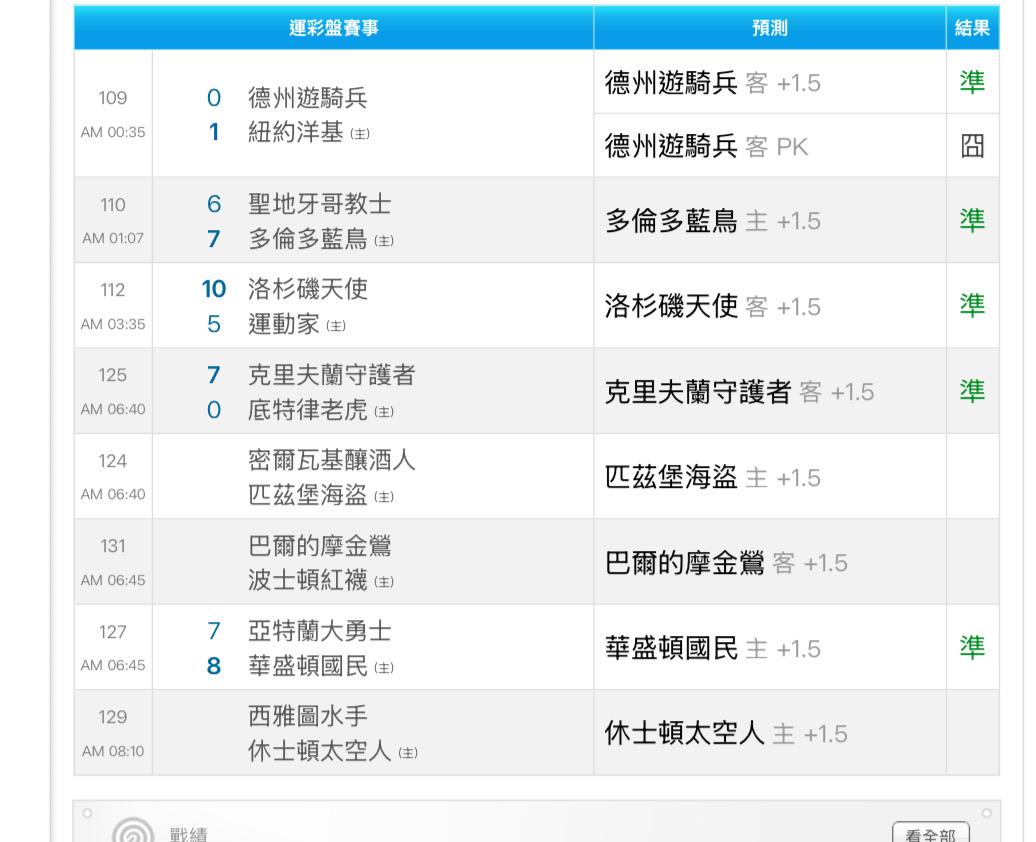Click the 準 result for 華盛頓國民
This screenshot has width=1036, height=842.
[x=973, y=647]
